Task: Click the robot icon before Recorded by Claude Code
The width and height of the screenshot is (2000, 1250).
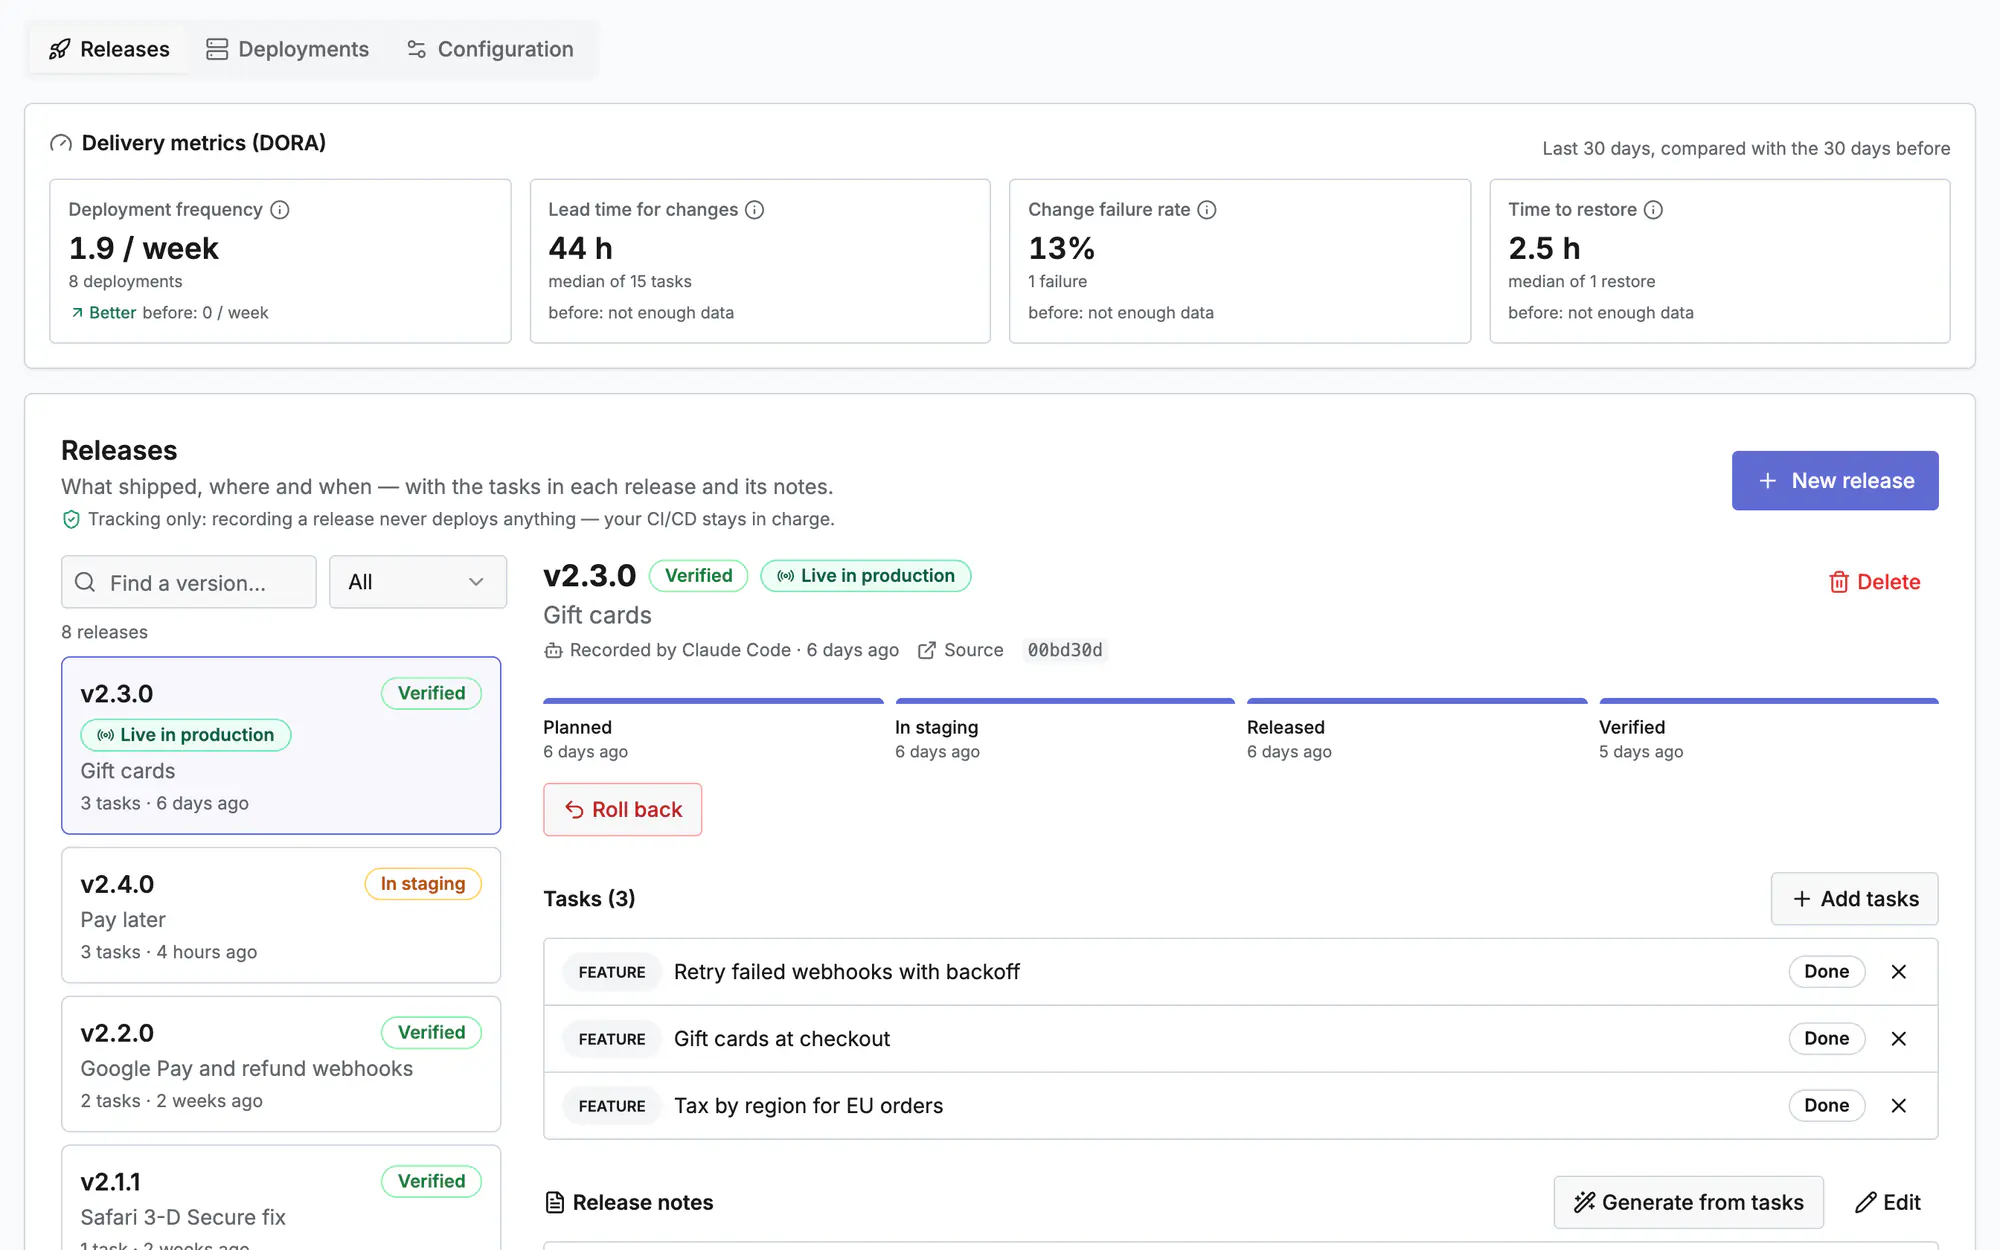Action: click(553, 651)
